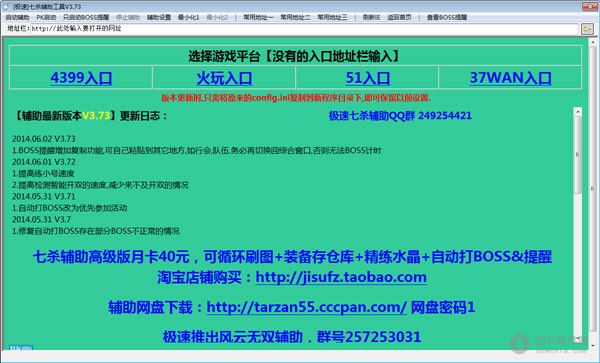Click 最小化1 menu item
The width and height of the screenshot is (600, 363).
[x=189, y=17]
